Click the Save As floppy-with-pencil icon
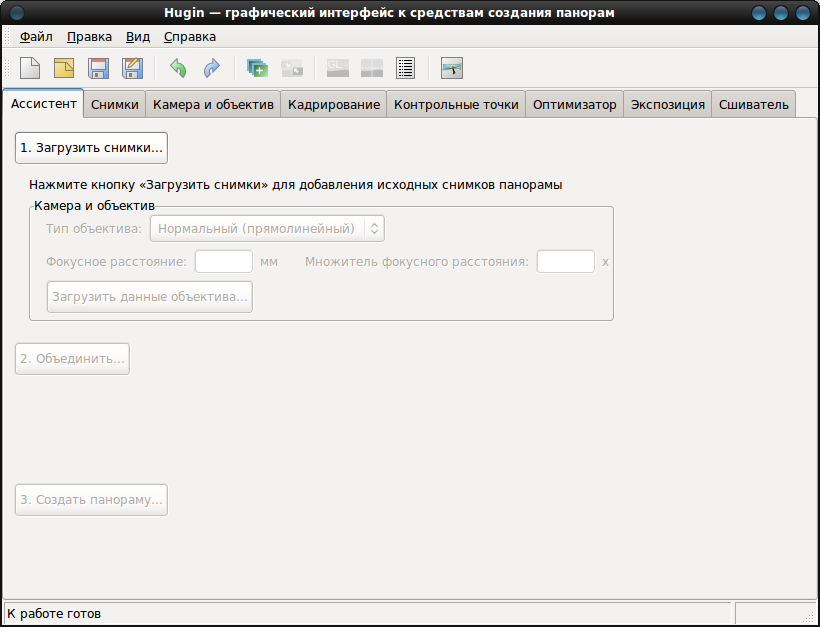Image resolution: width=820 pixels, height=627 pixels. (x=132, y=68)
